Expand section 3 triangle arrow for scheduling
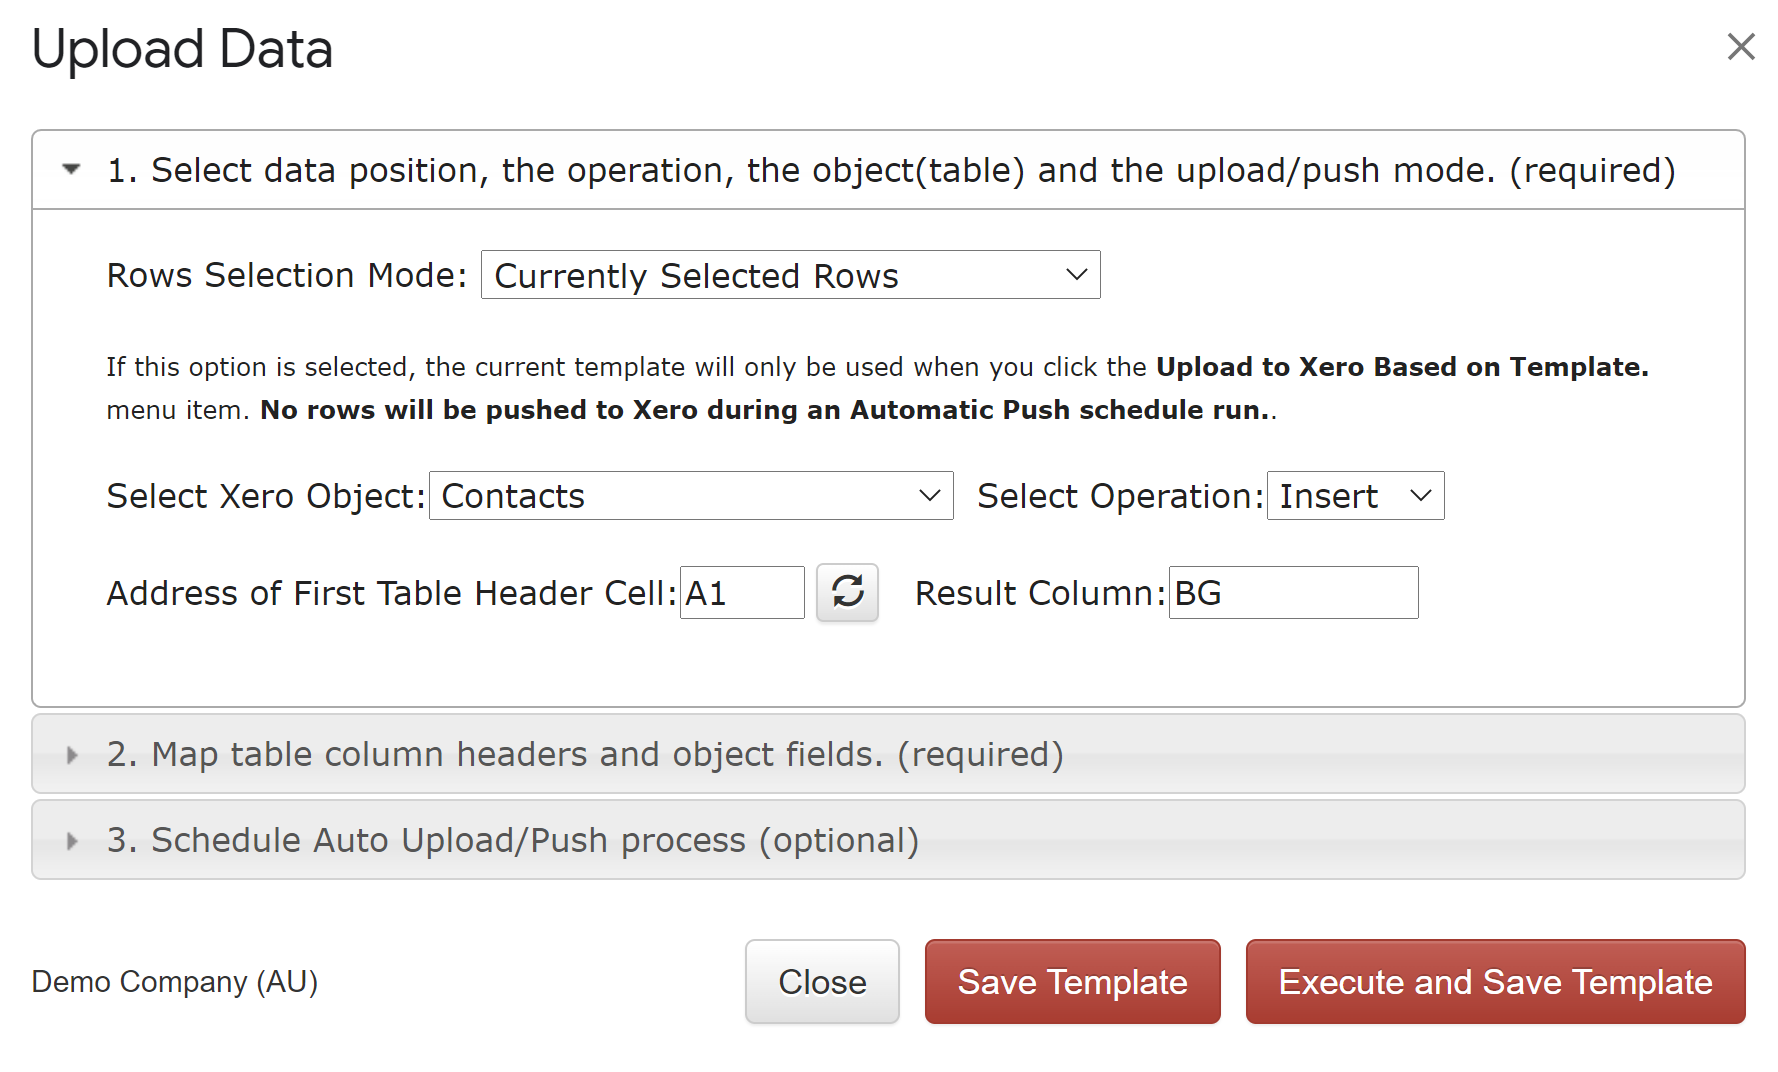 coord(72,841)
